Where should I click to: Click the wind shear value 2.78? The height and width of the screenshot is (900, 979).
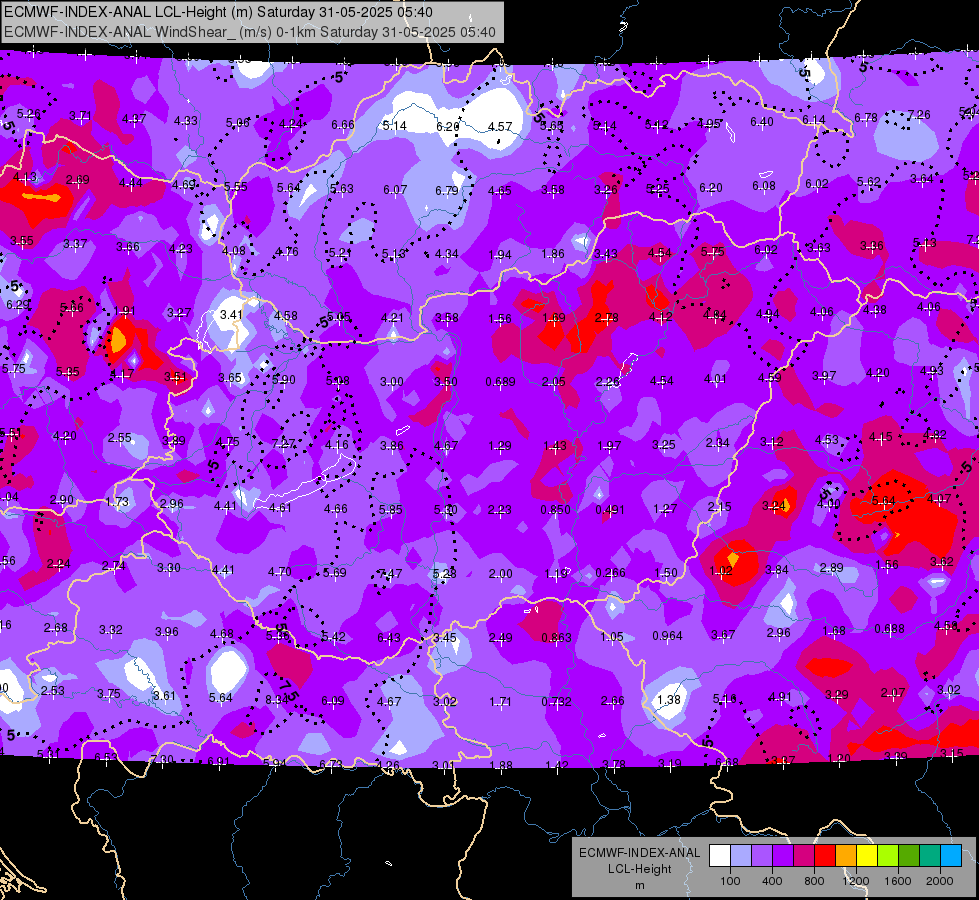pyautogui.click(x=606, y=319)
